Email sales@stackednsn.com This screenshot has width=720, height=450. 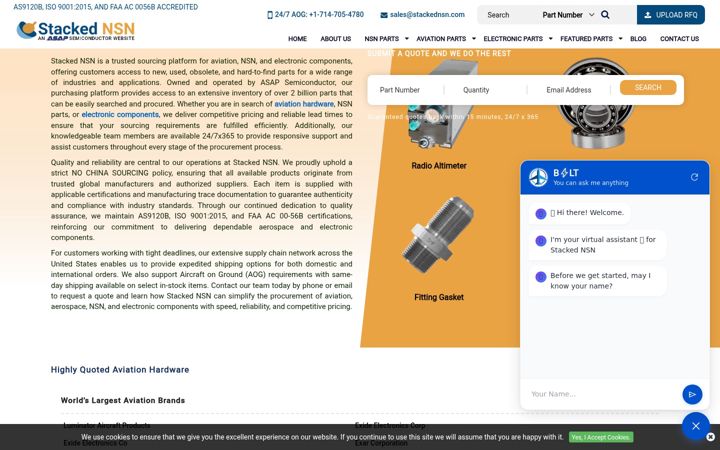point(427,15)
